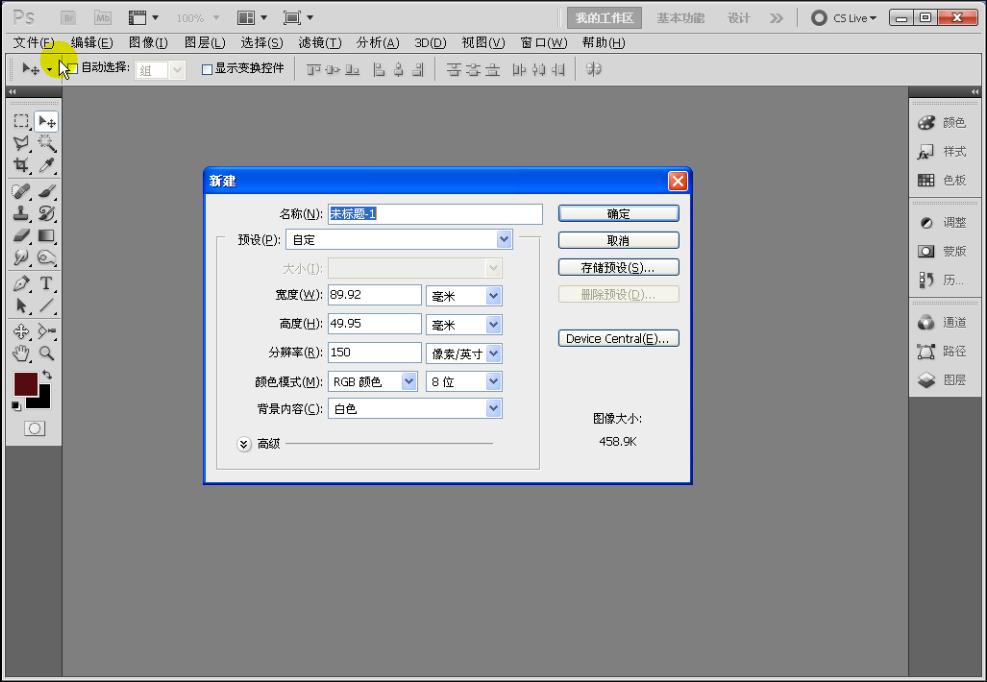Screen dimensions: 987x682
Task: Click the 存储预设 button
Action: (x=617, y=266)
